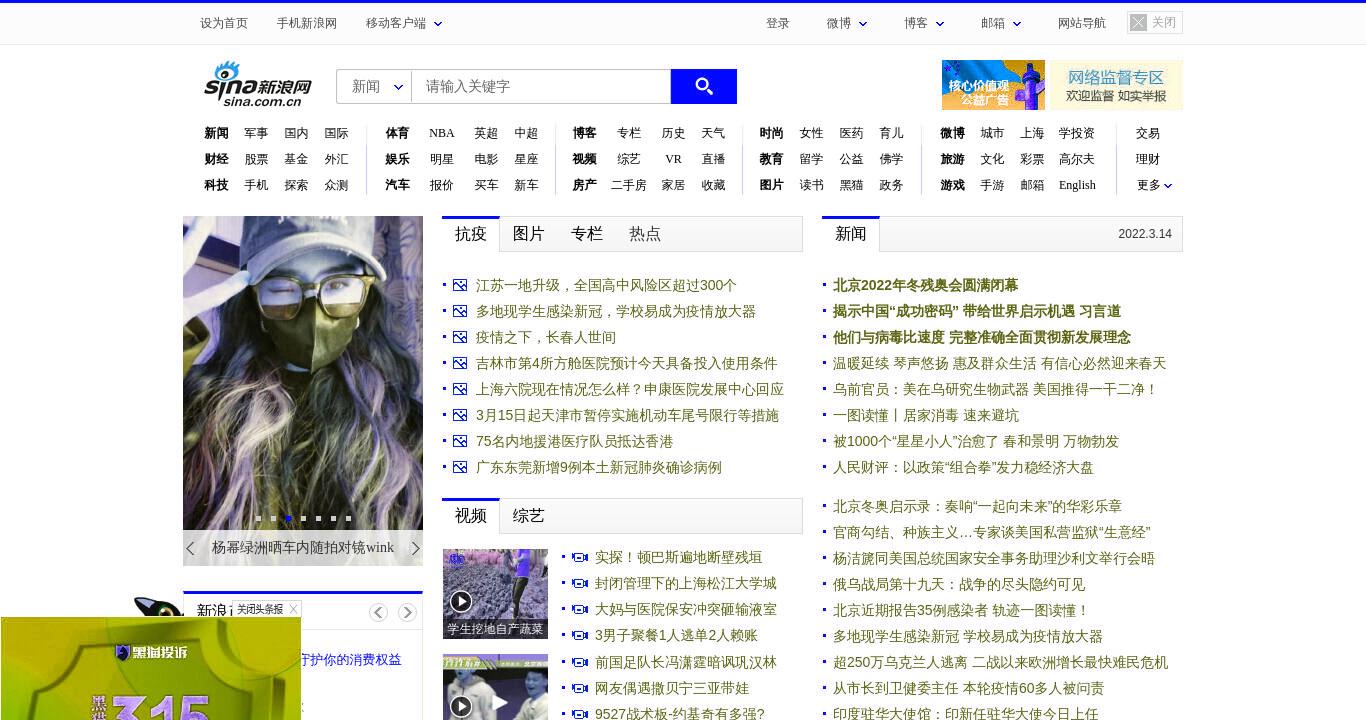
Task: Click left arrow in 新浪 panel header
Action: pyautogui.click(x=378, y=612)
